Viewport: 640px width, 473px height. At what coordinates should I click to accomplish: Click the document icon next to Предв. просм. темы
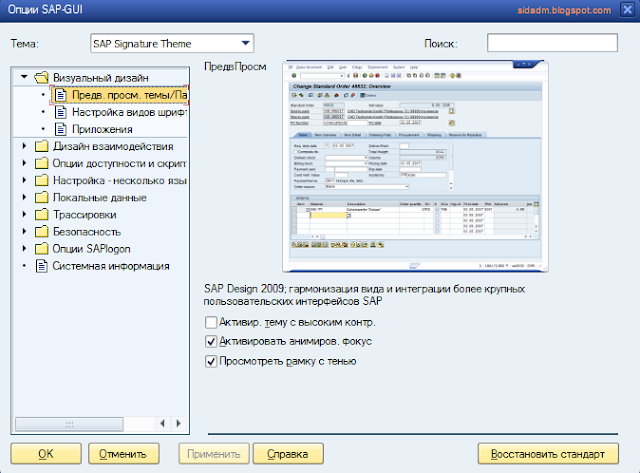click(x=60, y=95)
